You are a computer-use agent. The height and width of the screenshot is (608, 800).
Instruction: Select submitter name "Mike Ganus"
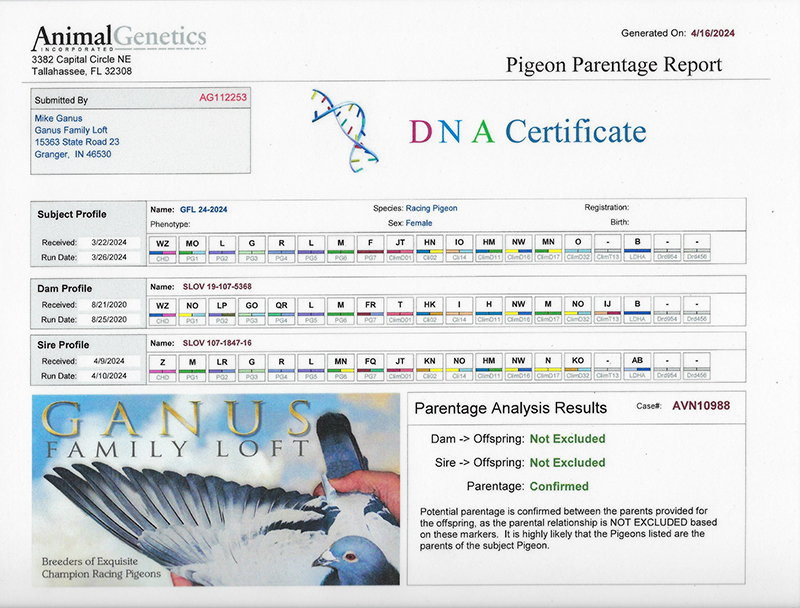pyautogui.click(x=58, y=118)
